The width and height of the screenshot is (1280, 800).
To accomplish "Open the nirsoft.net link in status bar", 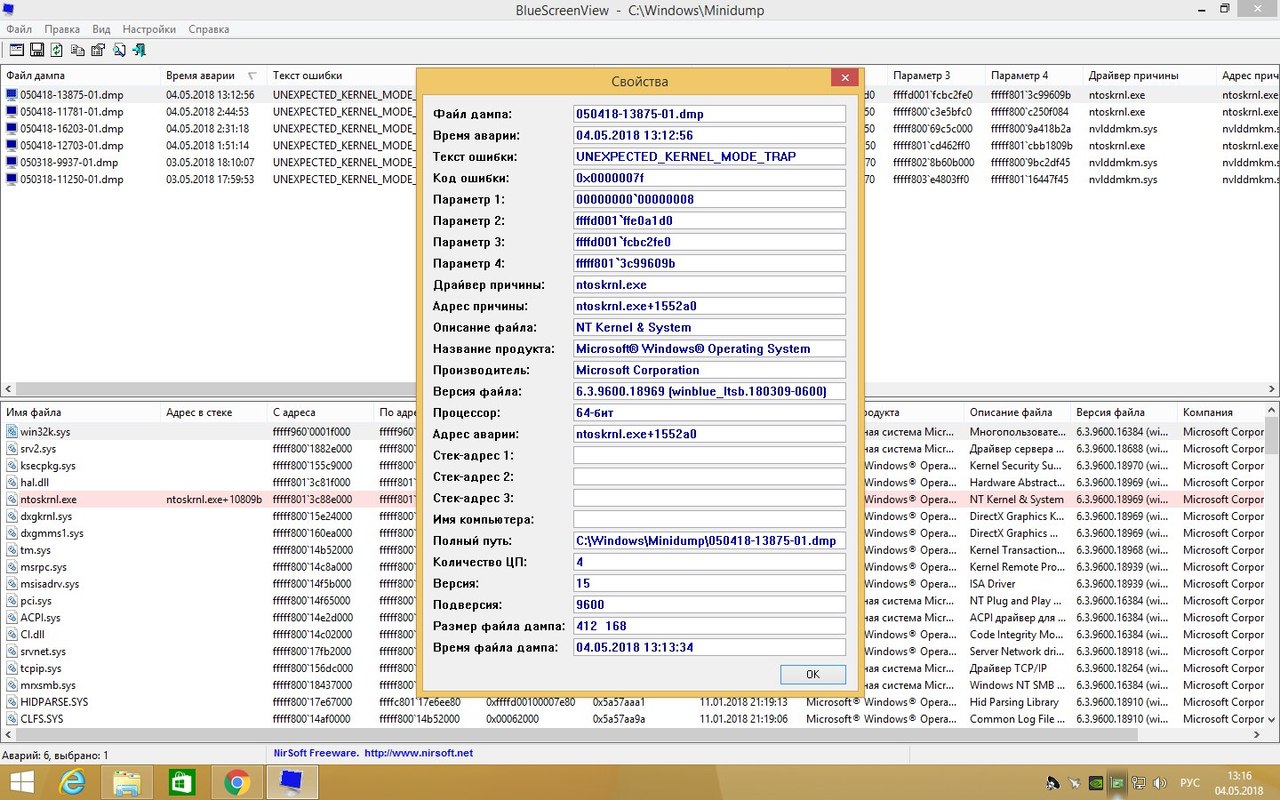I will tap(418, 753).
